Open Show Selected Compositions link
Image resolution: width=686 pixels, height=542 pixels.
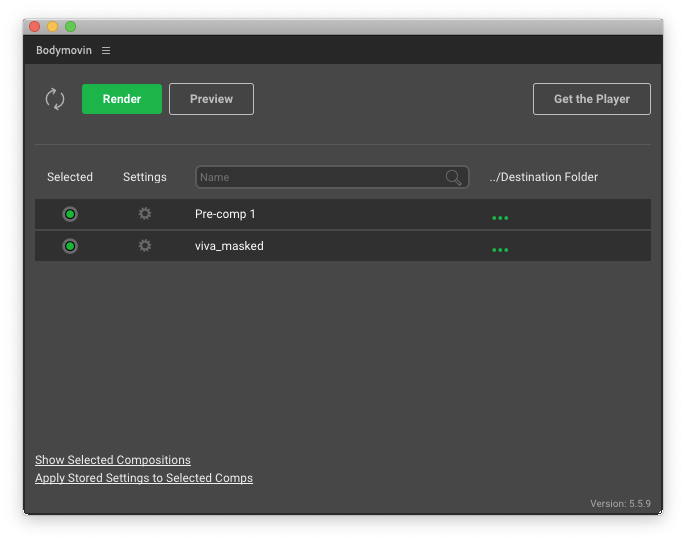tap(113, 460)
